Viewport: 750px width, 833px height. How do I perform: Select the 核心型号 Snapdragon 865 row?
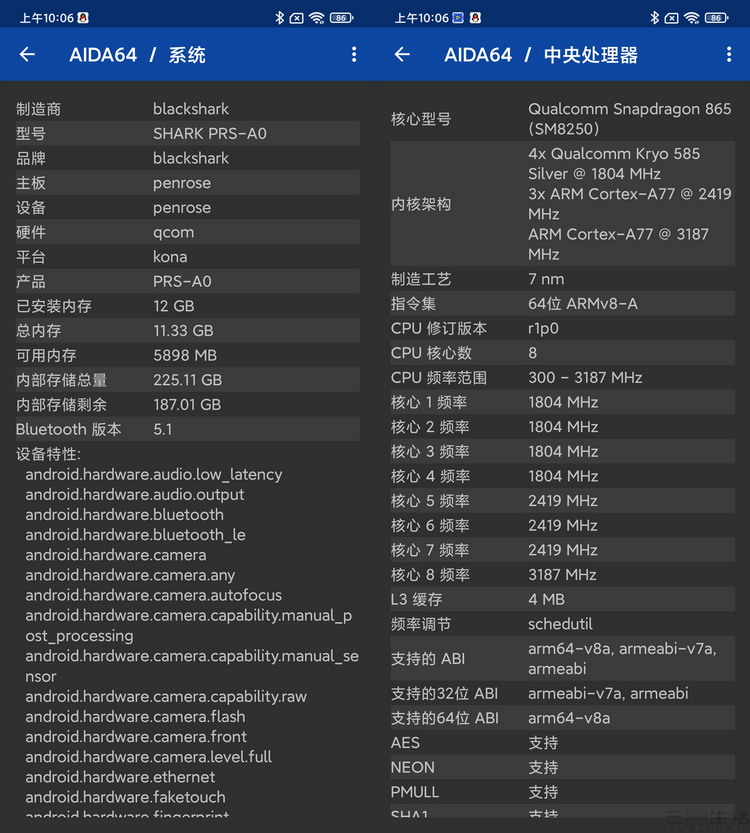click(x=562, y=119)
